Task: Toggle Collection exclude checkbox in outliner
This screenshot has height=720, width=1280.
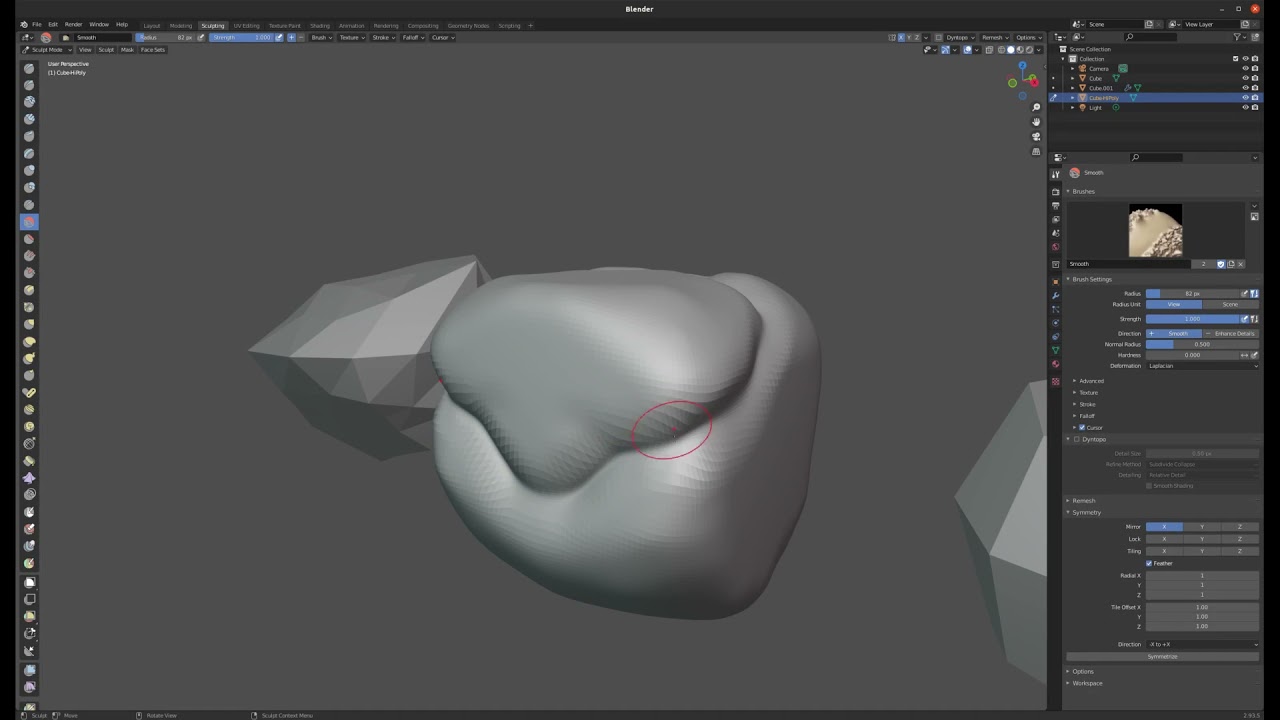Action: [x=1235, y=59]
